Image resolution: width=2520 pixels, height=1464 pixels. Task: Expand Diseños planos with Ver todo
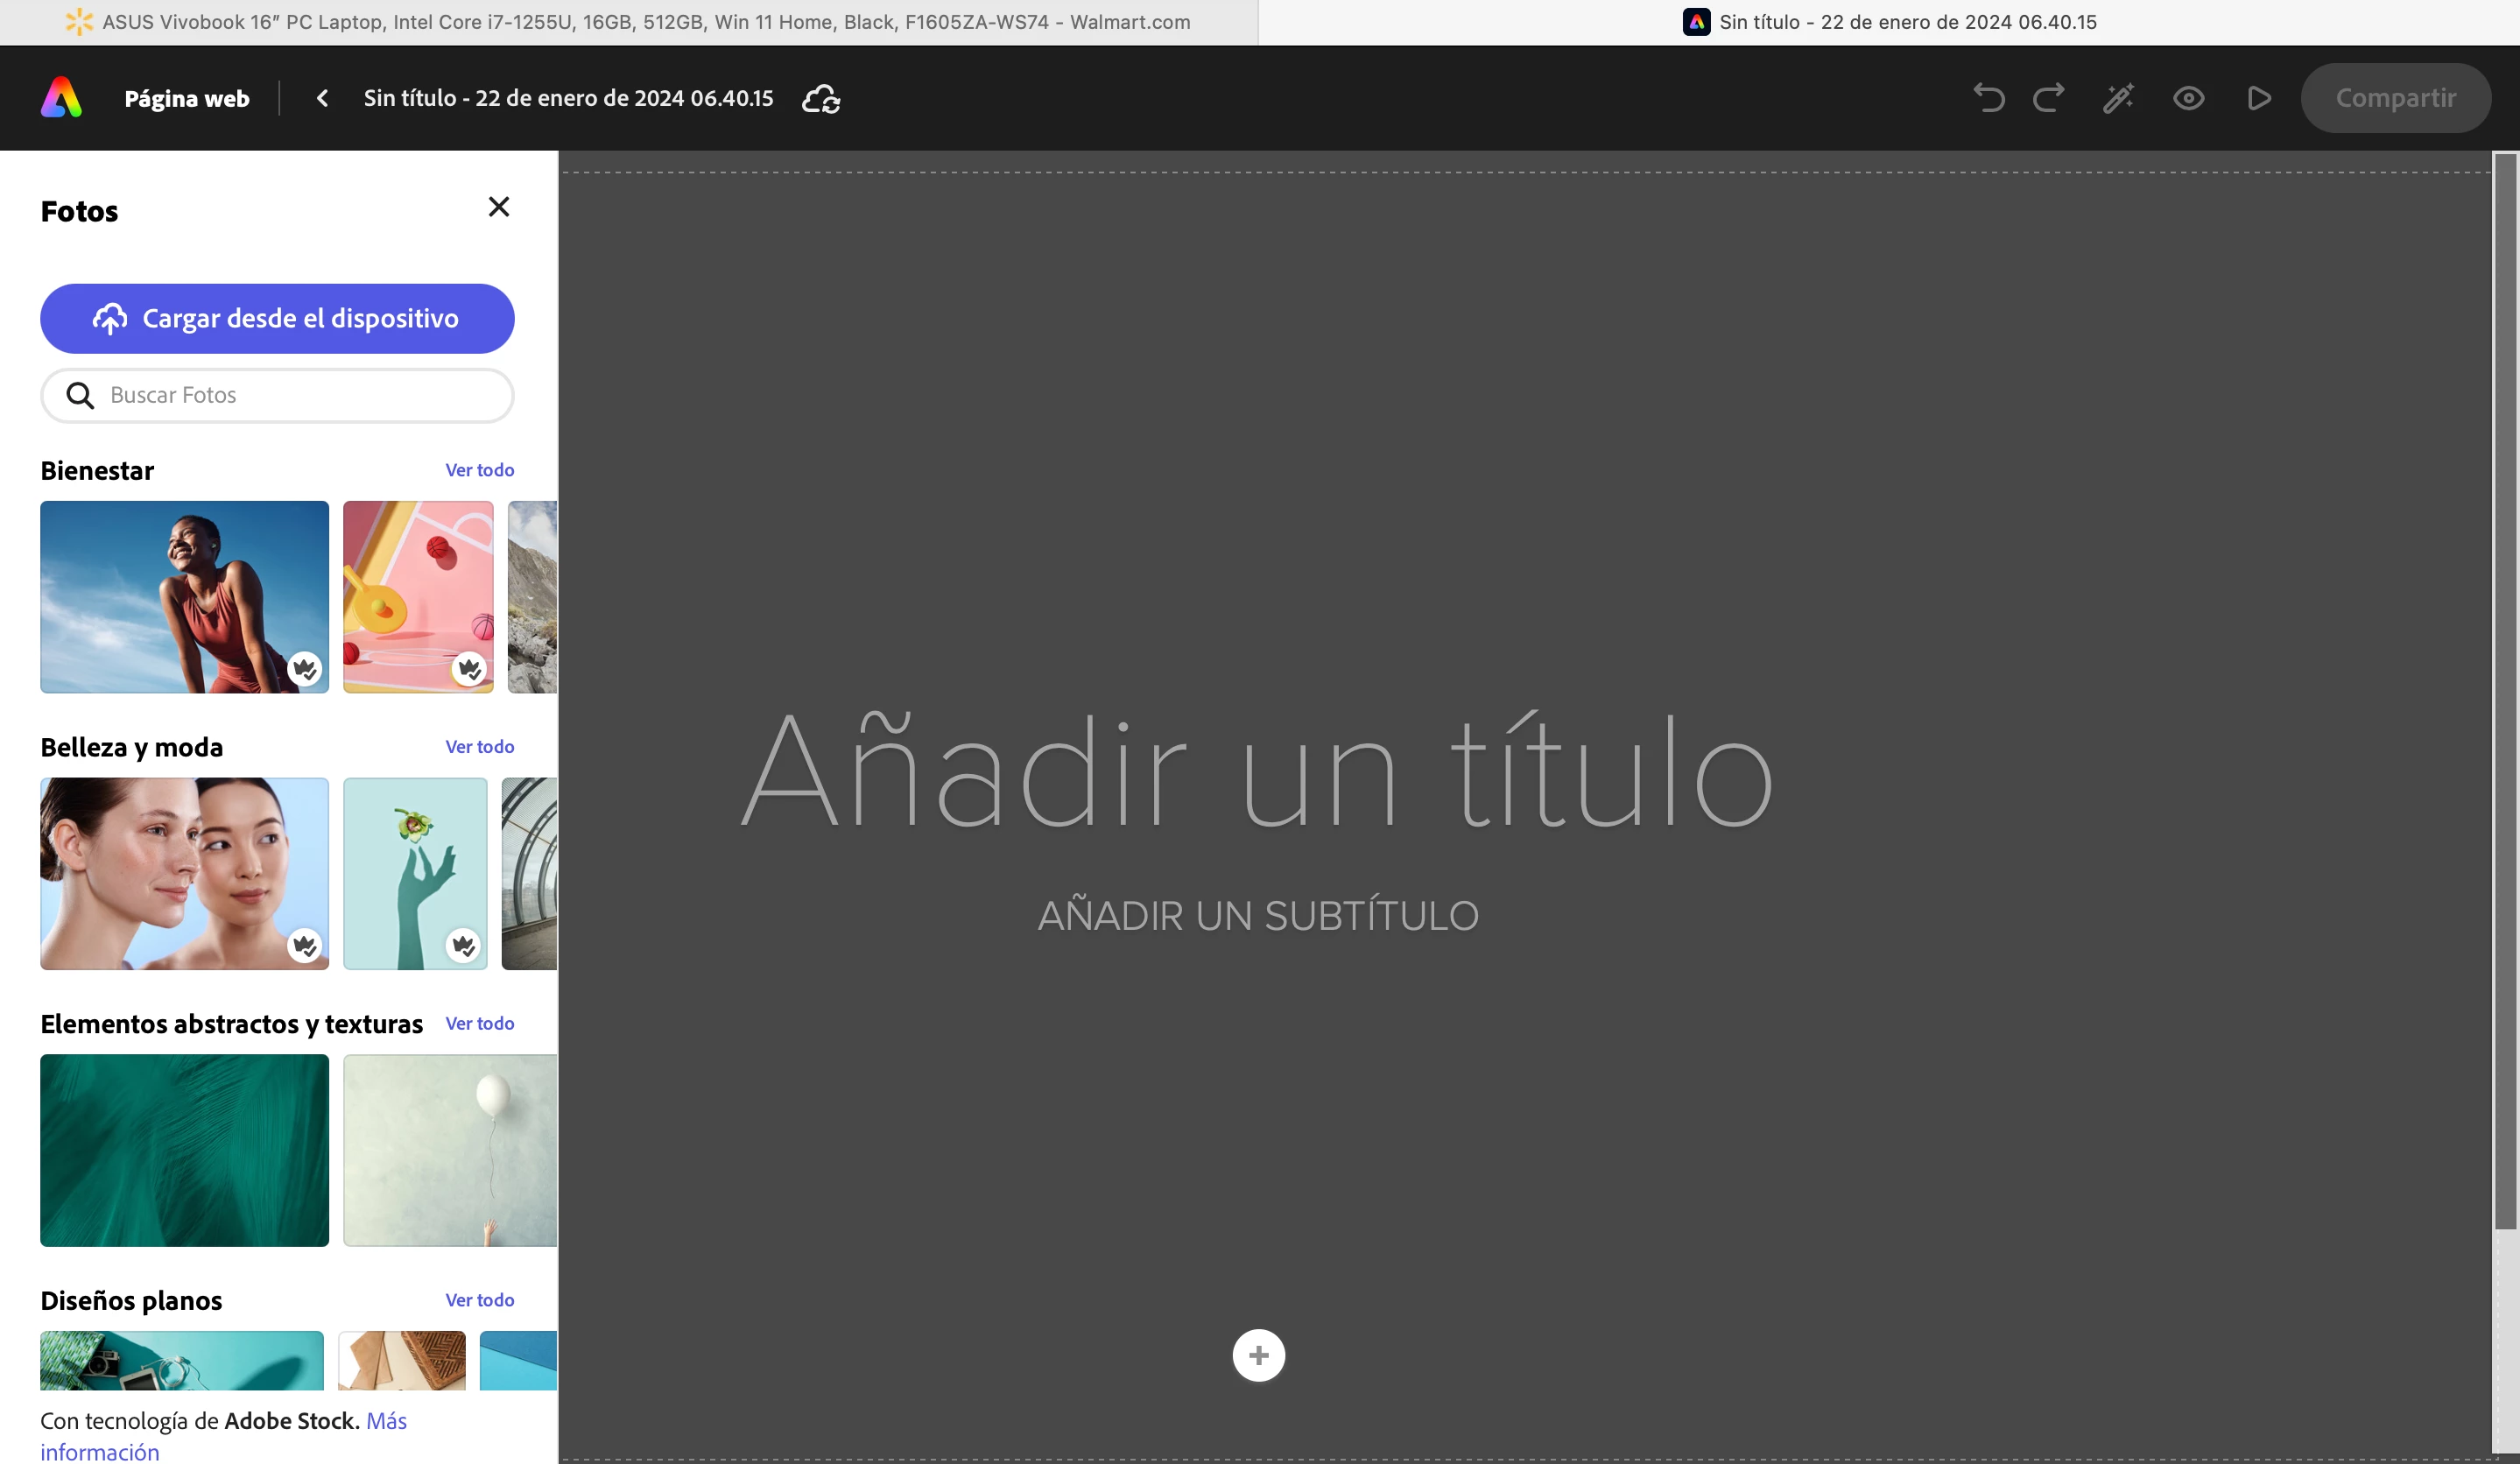(479, 1300)
